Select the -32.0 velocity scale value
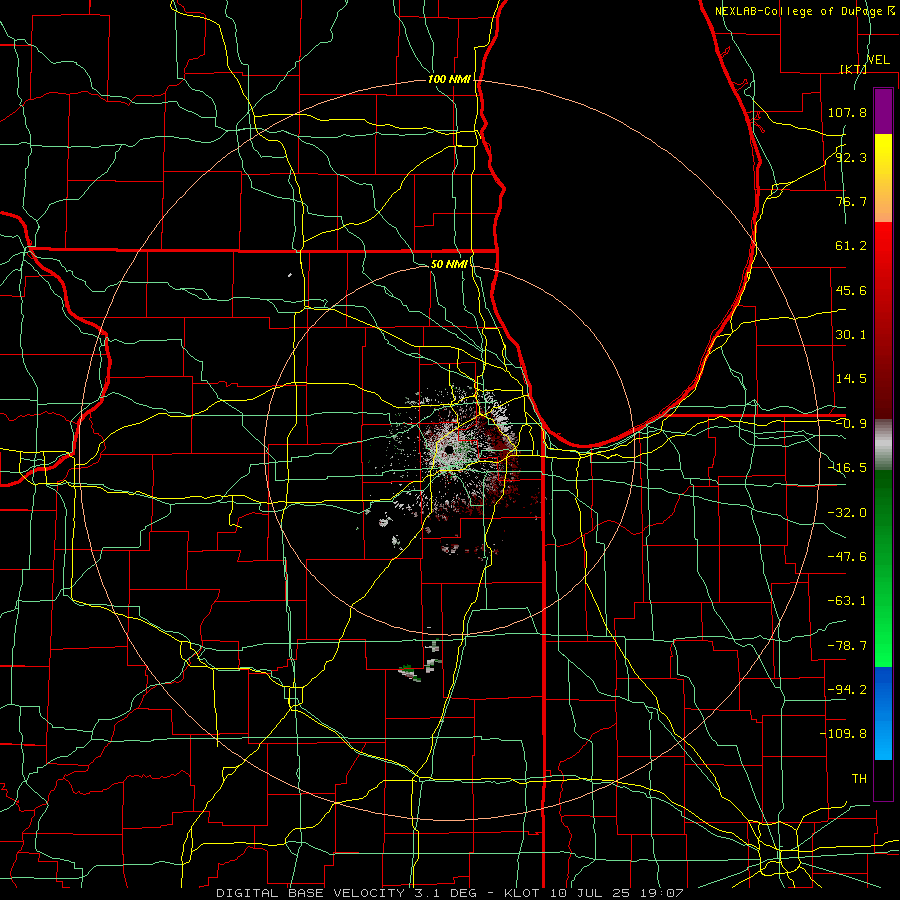This screenshot has height=900, width=900. click(x=847, y=513)
